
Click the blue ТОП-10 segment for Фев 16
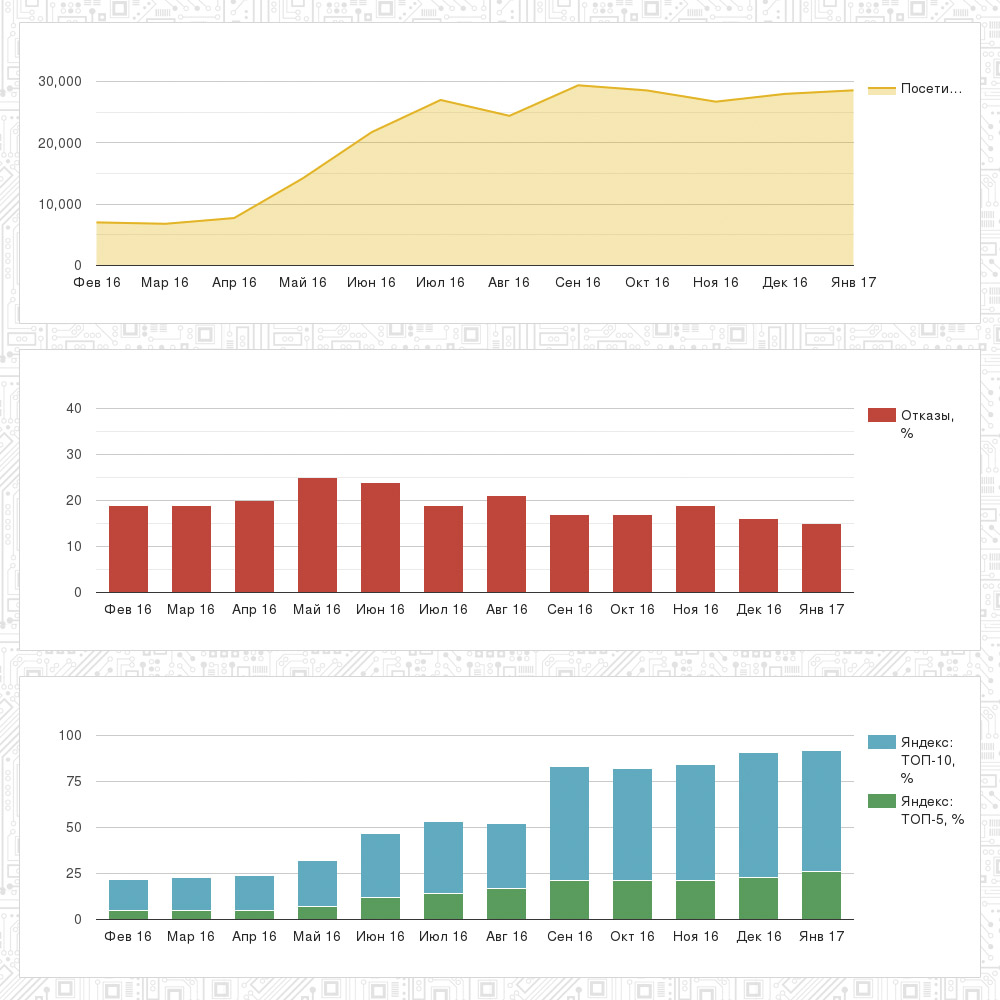128,895
